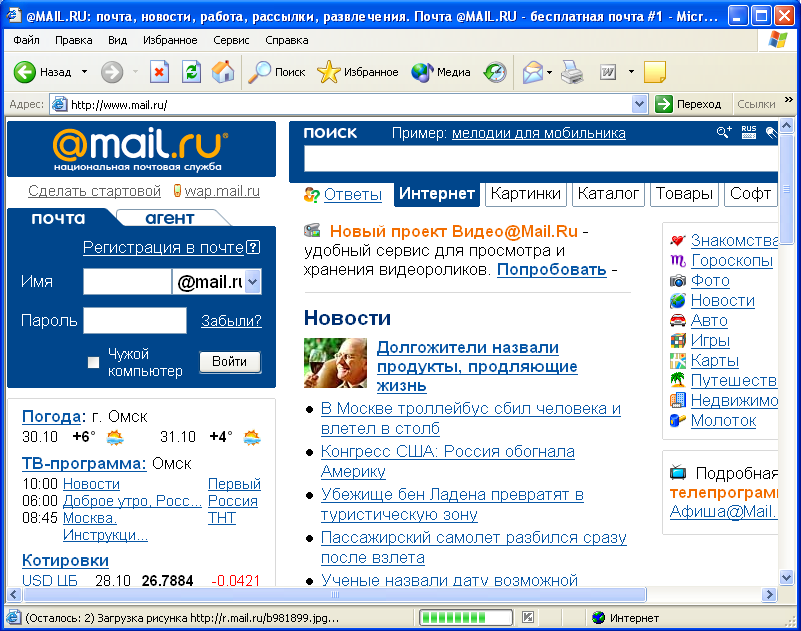Image resolution: width=801 pixels, height=631 pixels.
Task: Click the Войти login button
Action: coord(230,362)
